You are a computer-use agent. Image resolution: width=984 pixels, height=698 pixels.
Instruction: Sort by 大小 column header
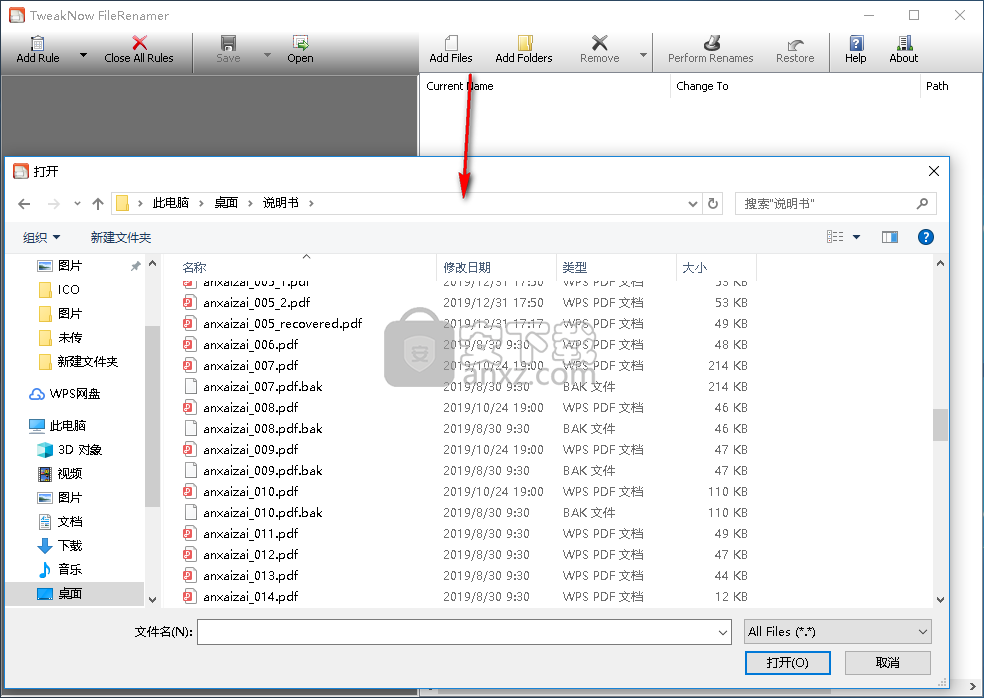pos(695,267)
